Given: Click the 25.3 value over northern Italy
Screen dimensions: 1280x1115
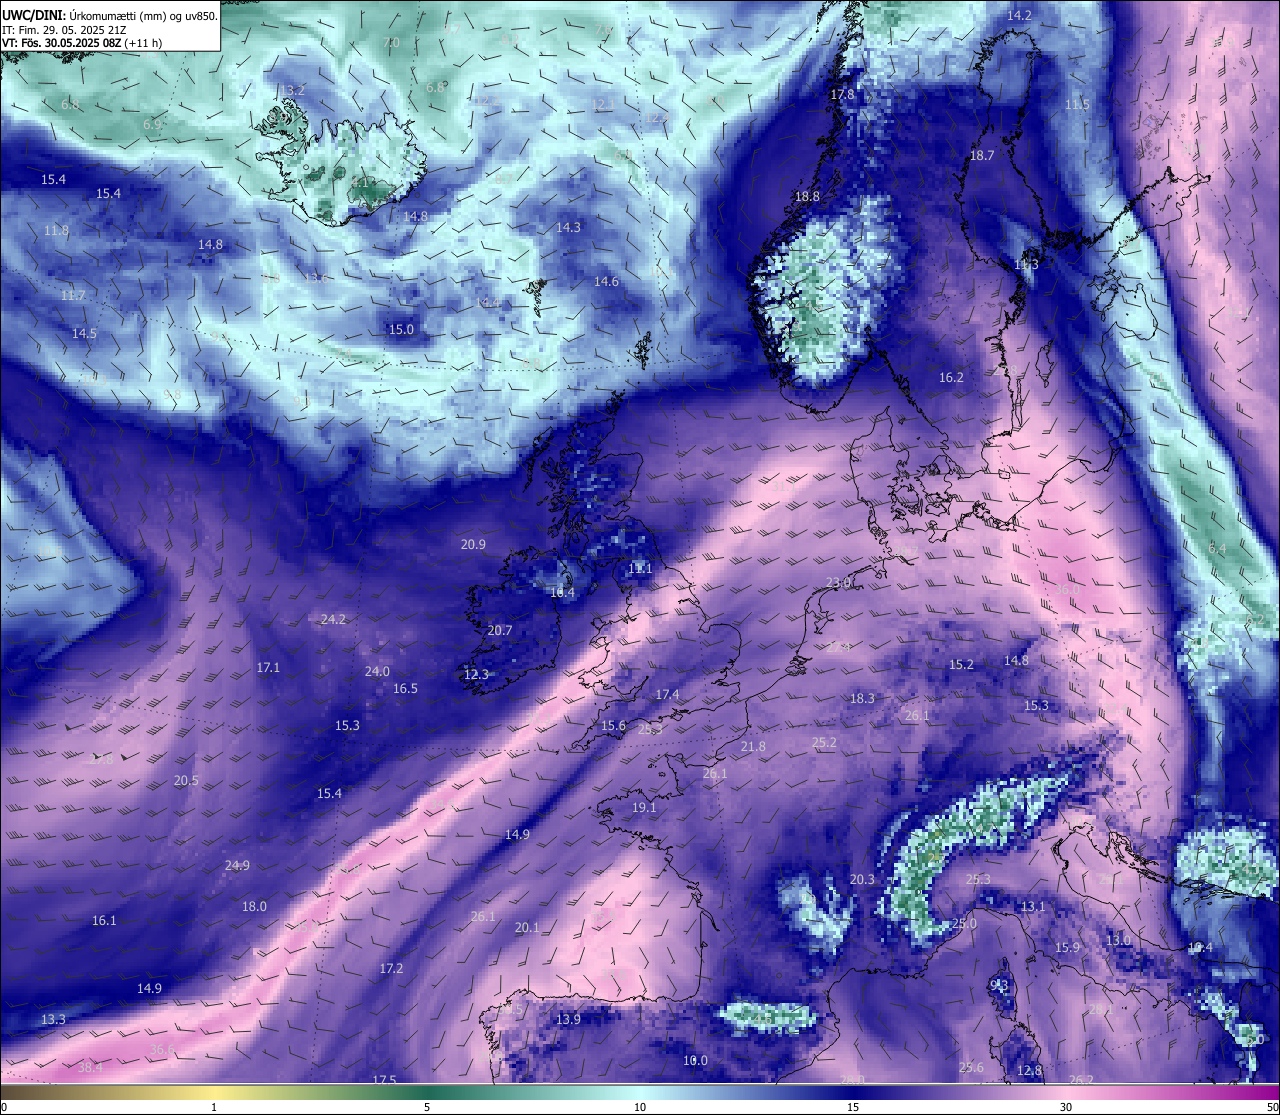Looking at the screenshot, I should tap(978, 880).
